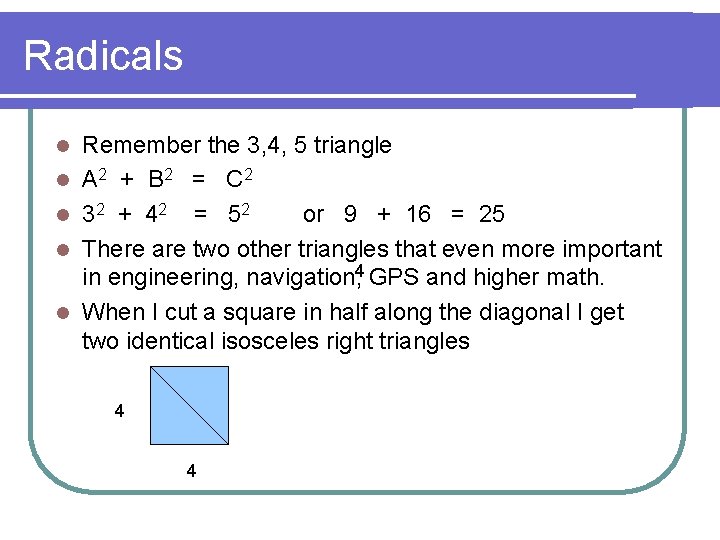Click the bullet before 'Remember the 3,4, 5 triangle'
This screenshot has height=540, width=720.
coord(63,146)
